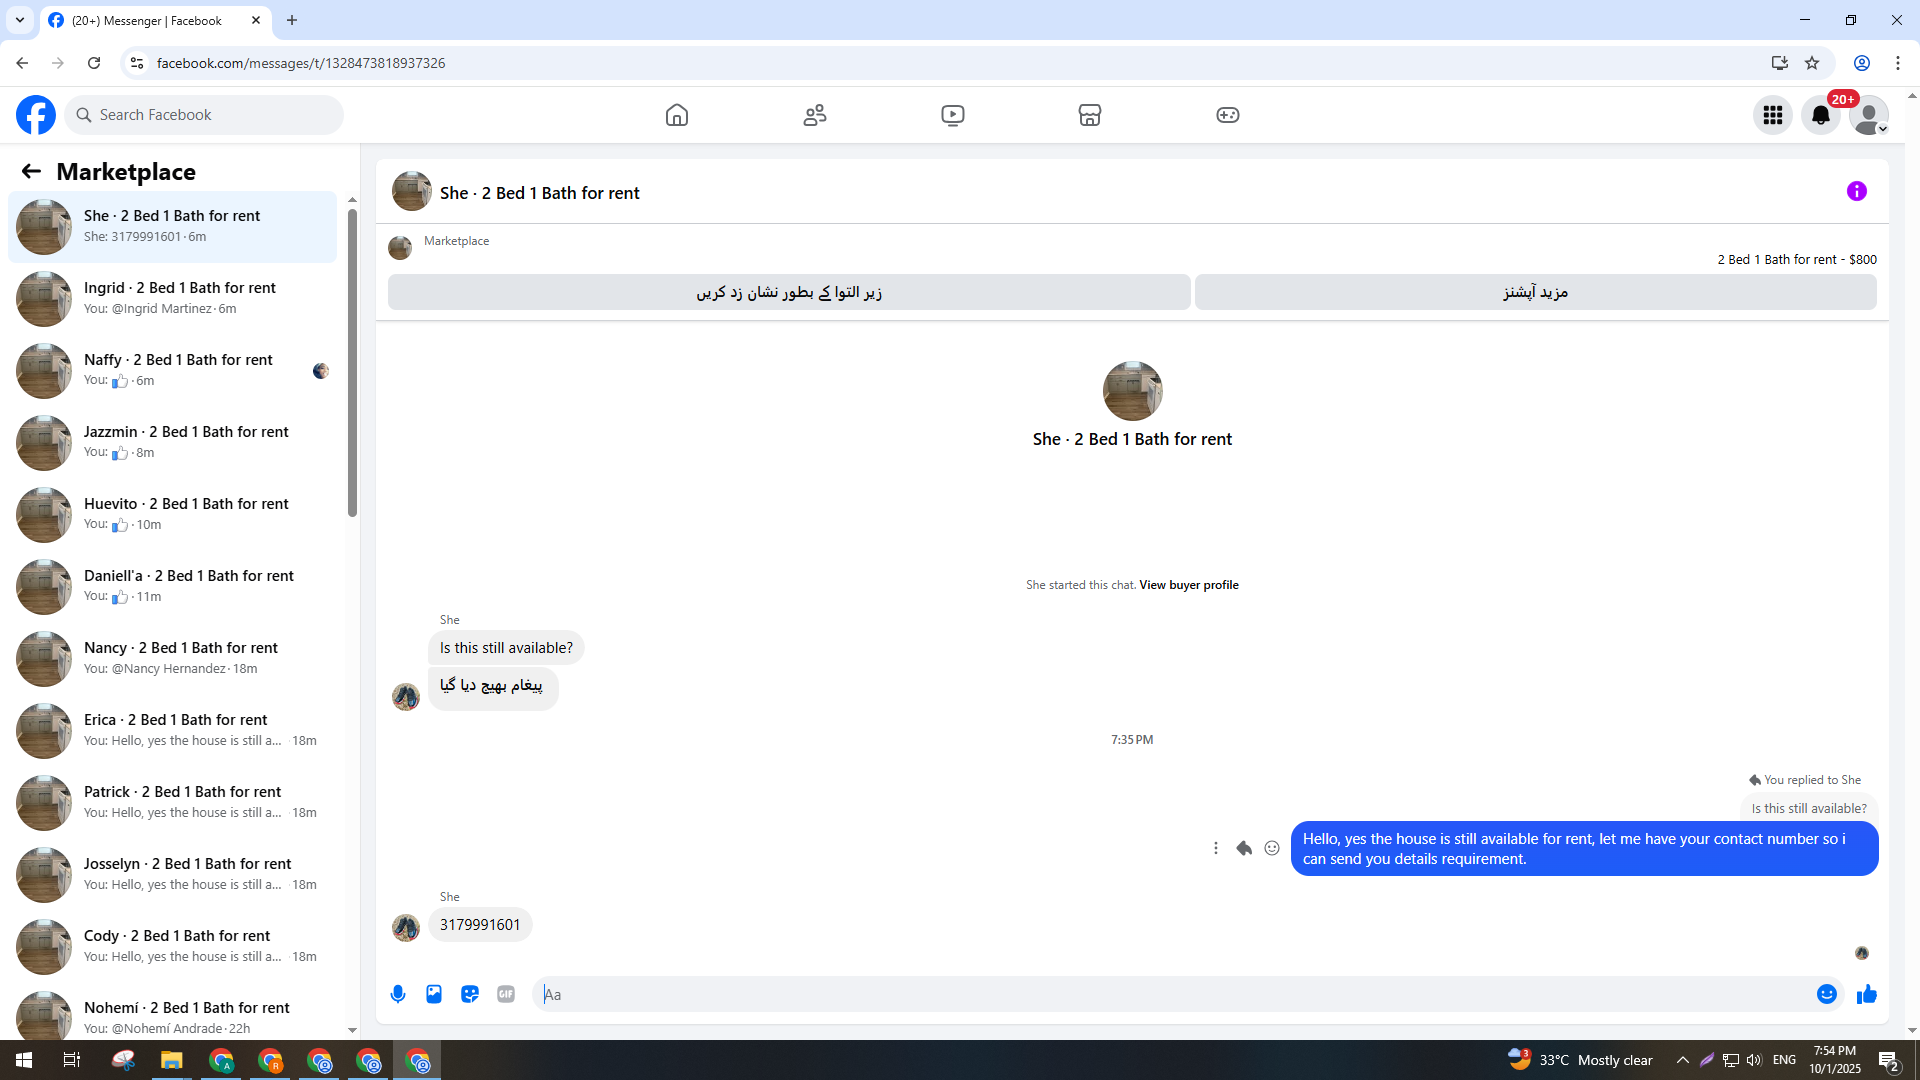Open the Daniell'a conversation
The height and width of the screenshot is (1080, 1920).
(x=172, y=586)
